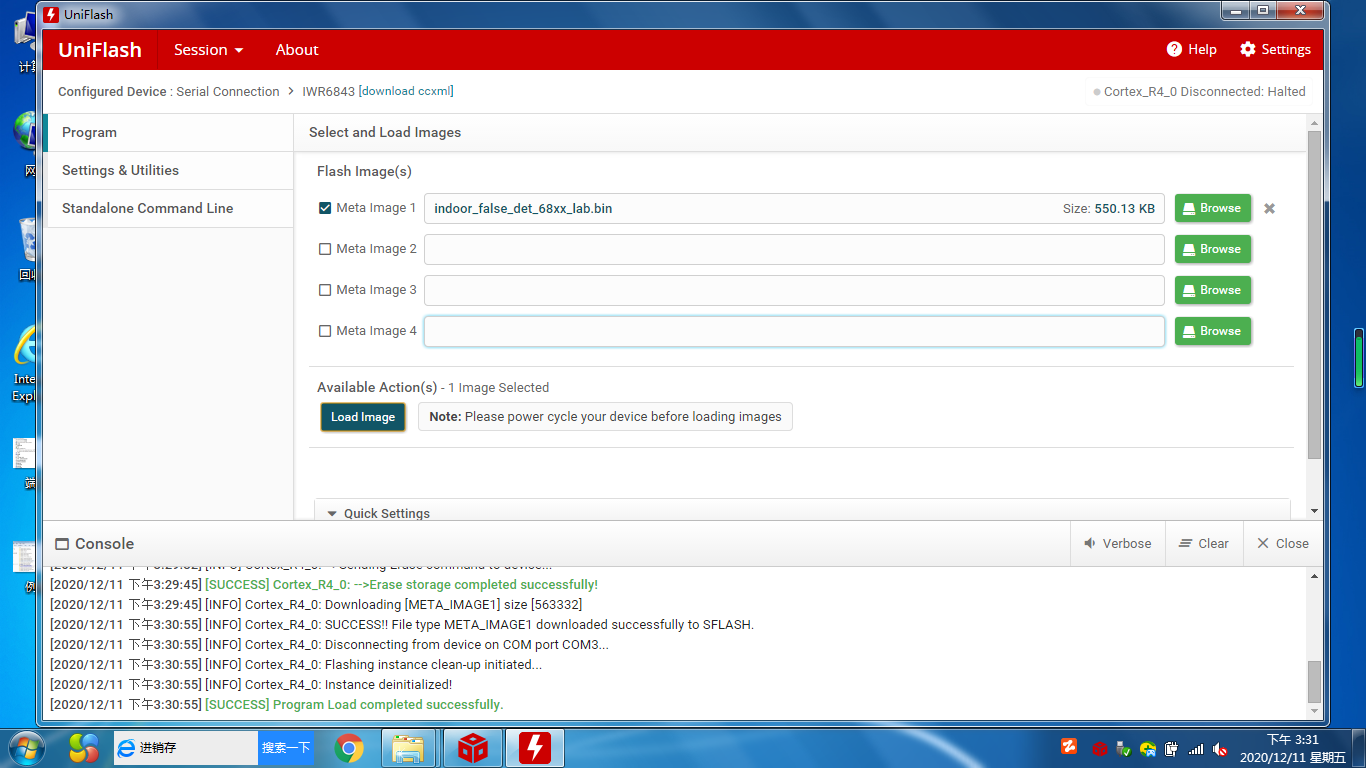Clear the console log
Viewport: 1366px width, 768px height.
[1204, 543]
